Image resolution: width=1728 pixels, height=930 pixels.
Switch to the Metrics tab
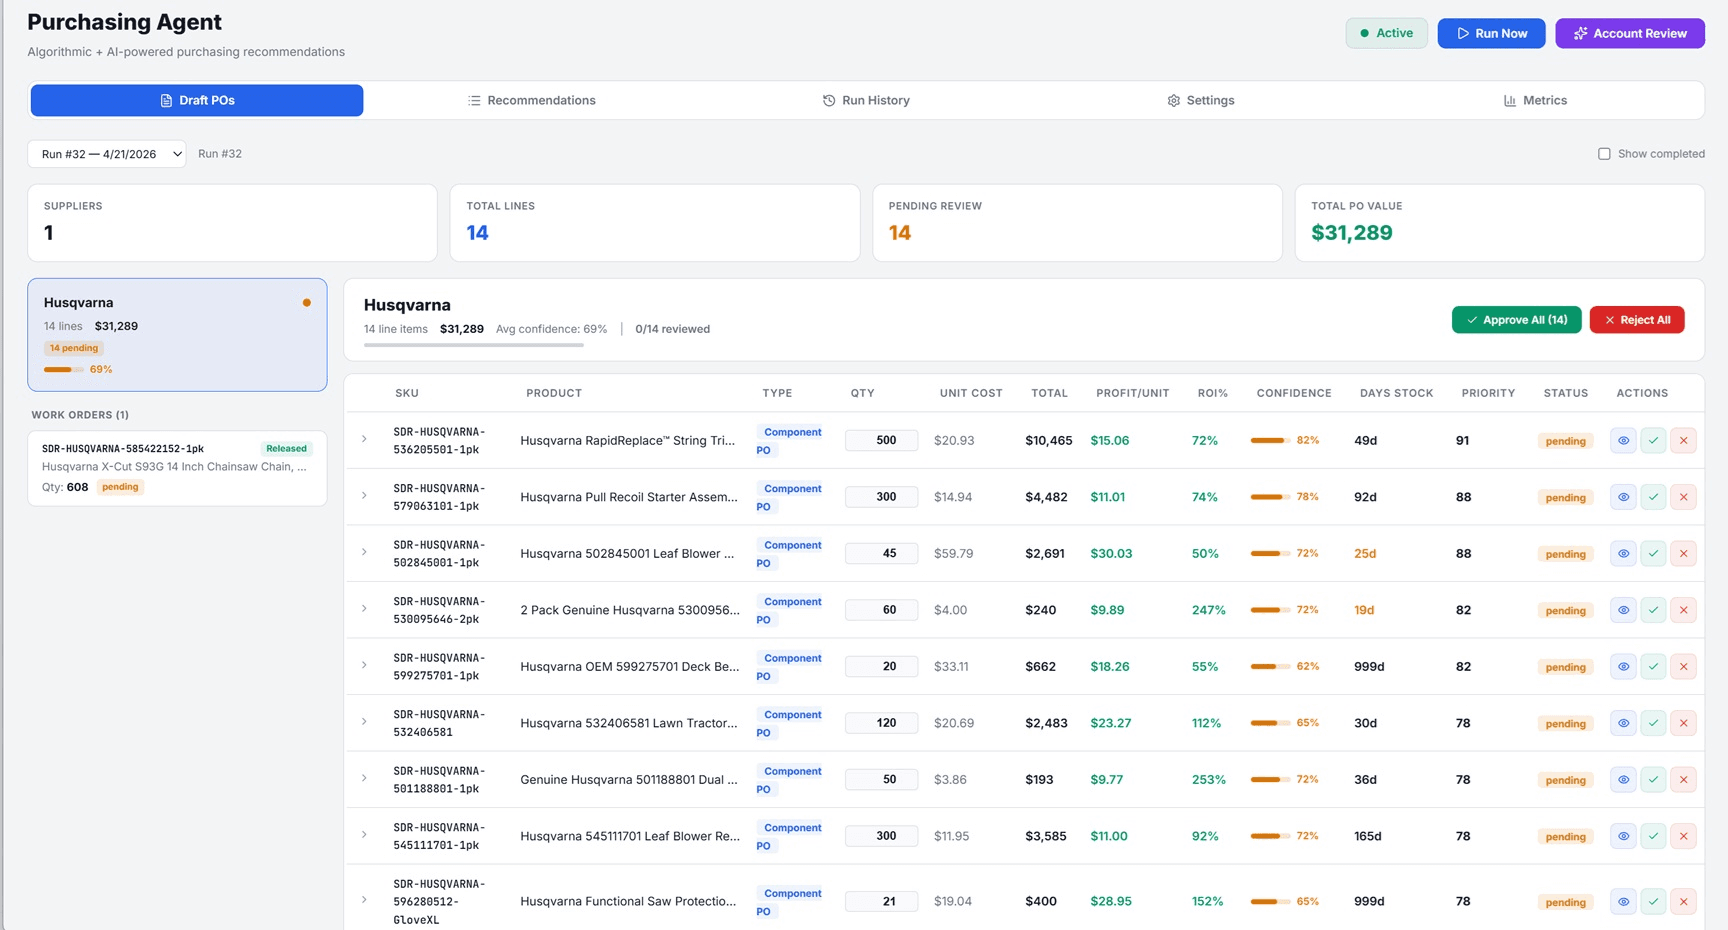(1535, 100)
